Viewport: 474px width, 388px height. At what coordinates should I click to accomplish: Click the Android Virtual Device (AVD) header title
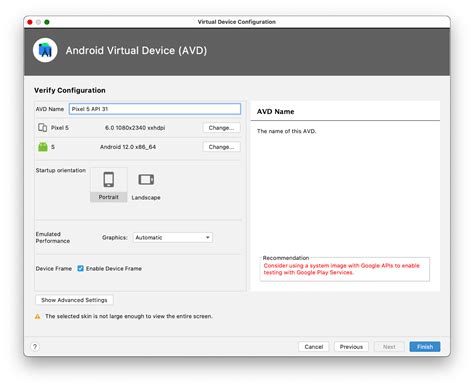(136, 50)
